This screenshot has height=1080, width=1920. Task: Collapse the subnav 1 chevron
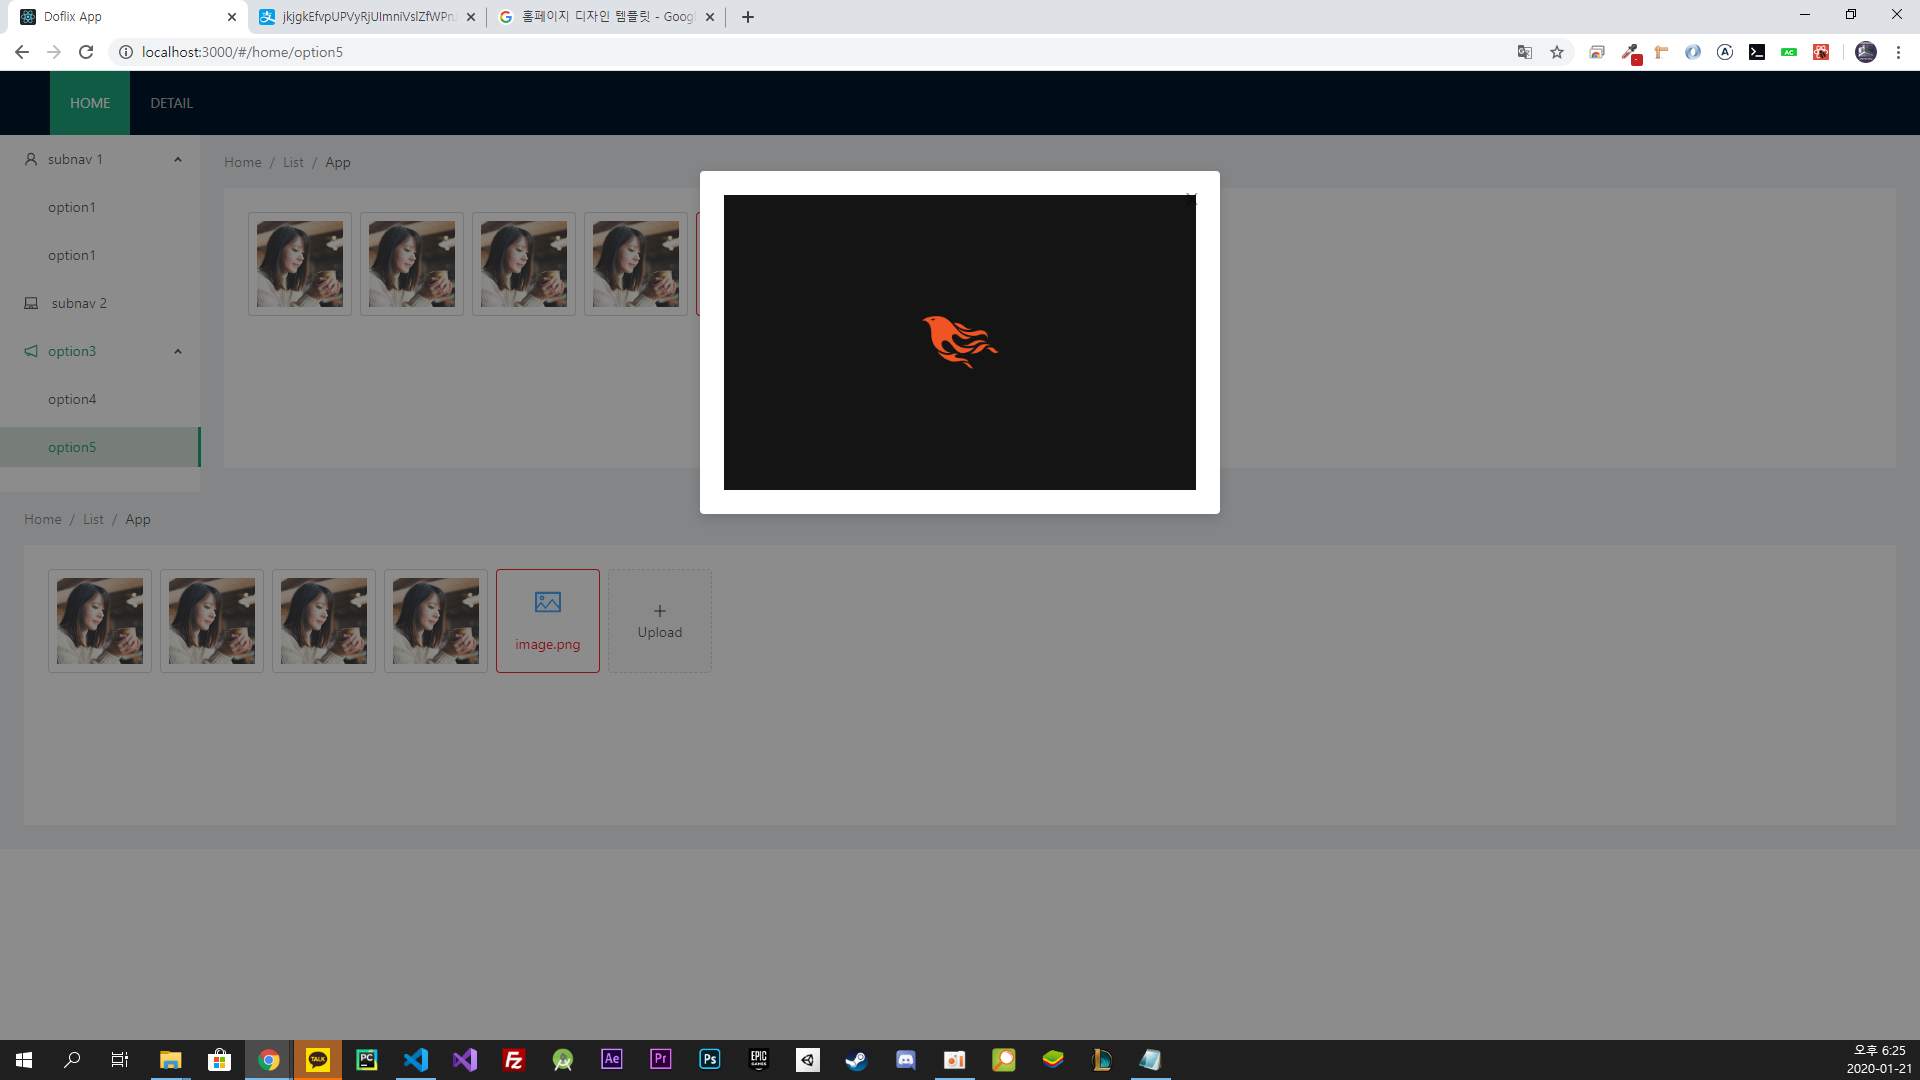178,160
